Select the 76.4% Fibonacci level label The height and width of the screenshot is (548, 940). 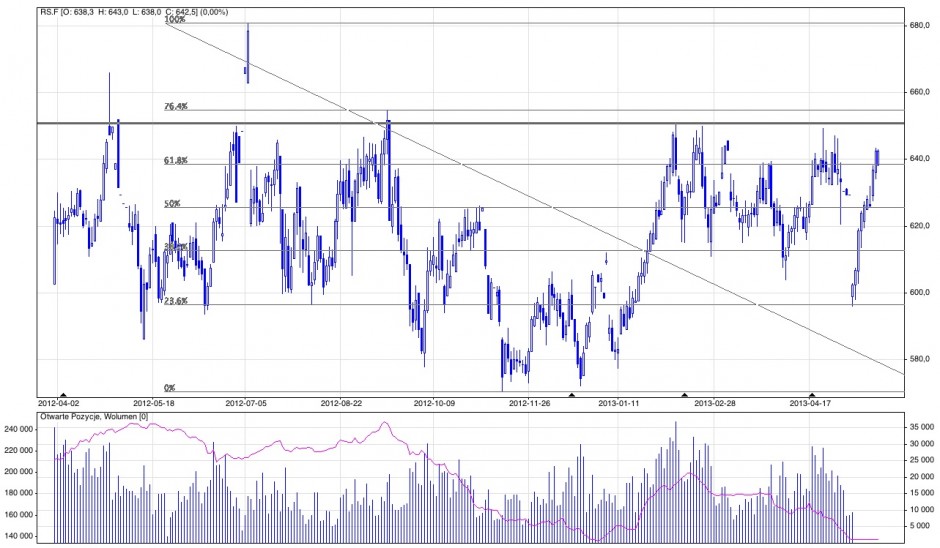tap(176, 106)
